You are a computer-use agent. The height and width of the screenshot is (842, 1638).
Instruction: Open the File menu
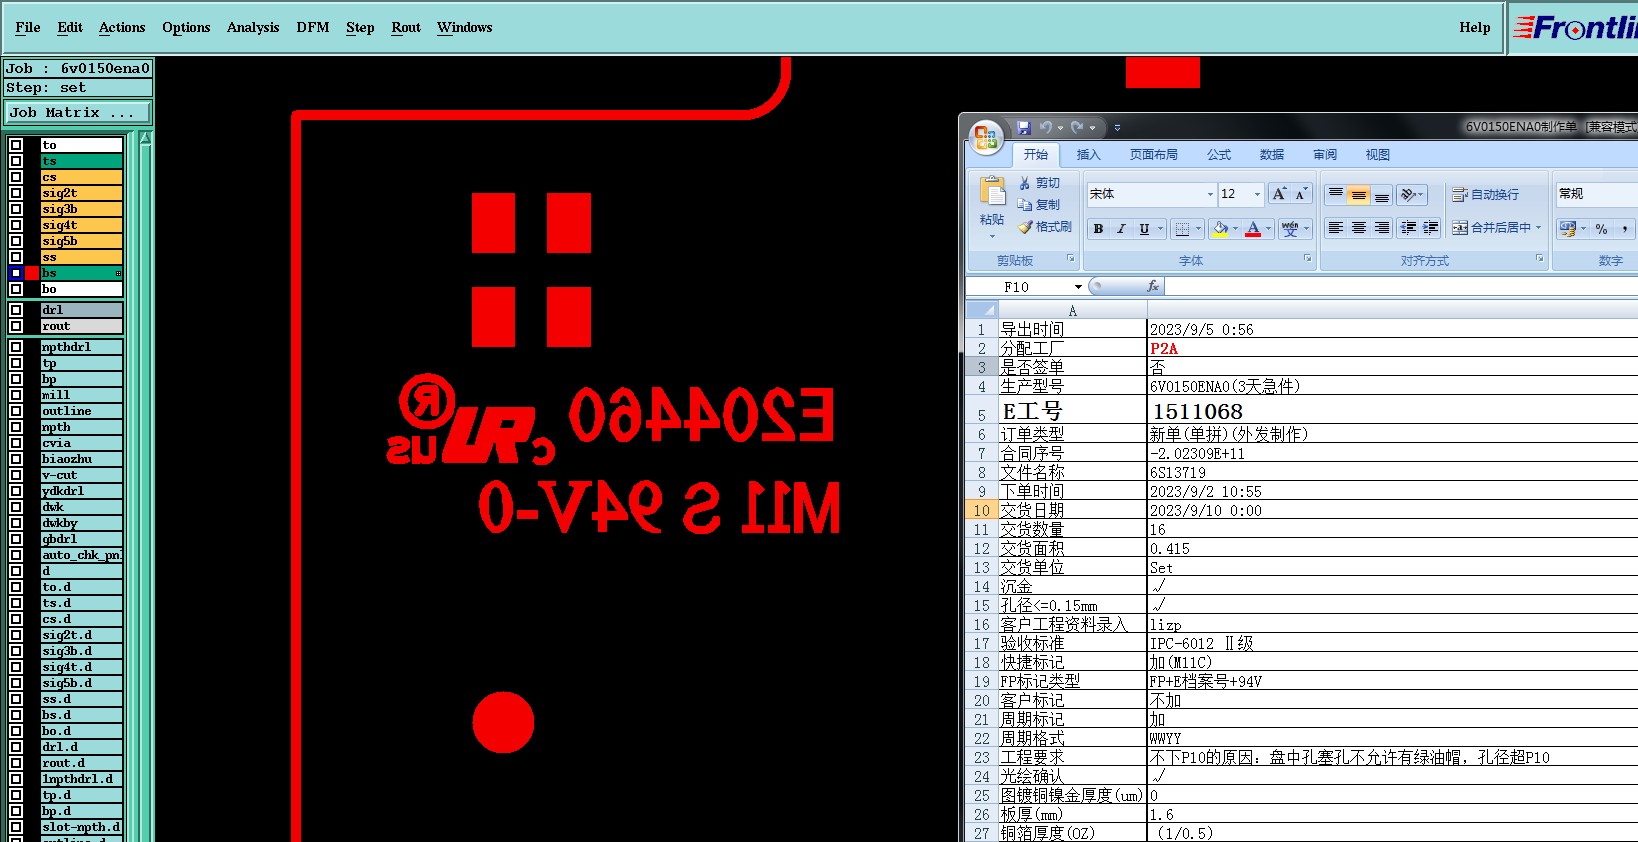tap(28, 27)
